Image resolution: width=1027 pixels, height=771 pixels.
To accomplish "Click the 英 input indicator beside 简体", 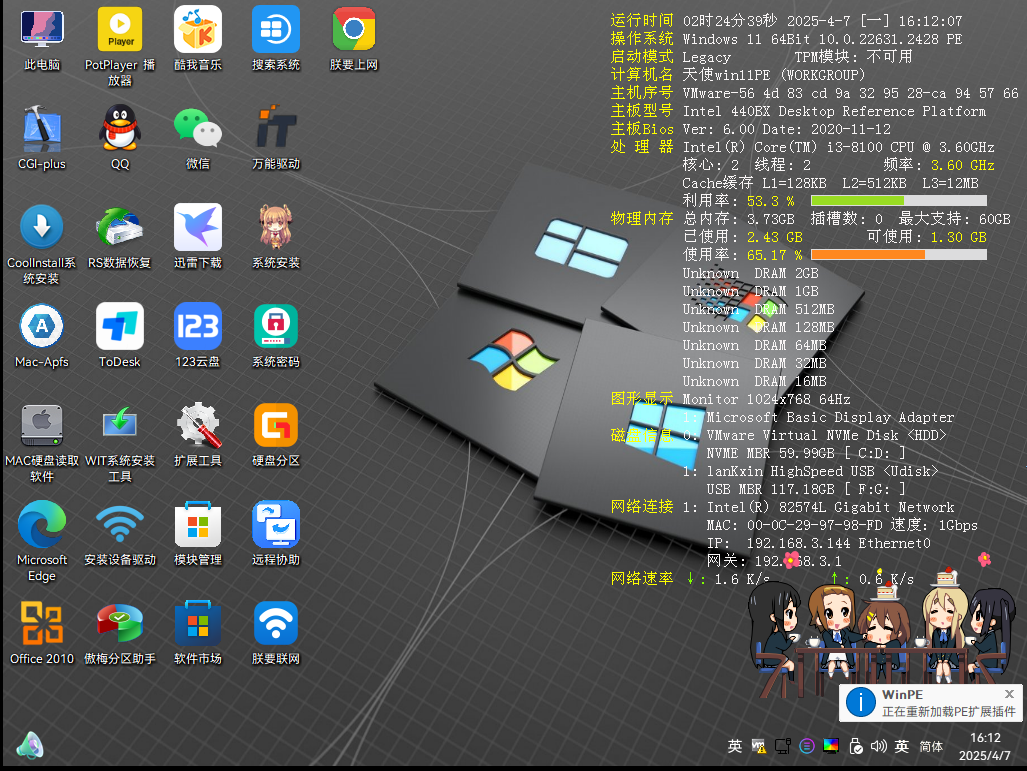I will click(902, 746).
